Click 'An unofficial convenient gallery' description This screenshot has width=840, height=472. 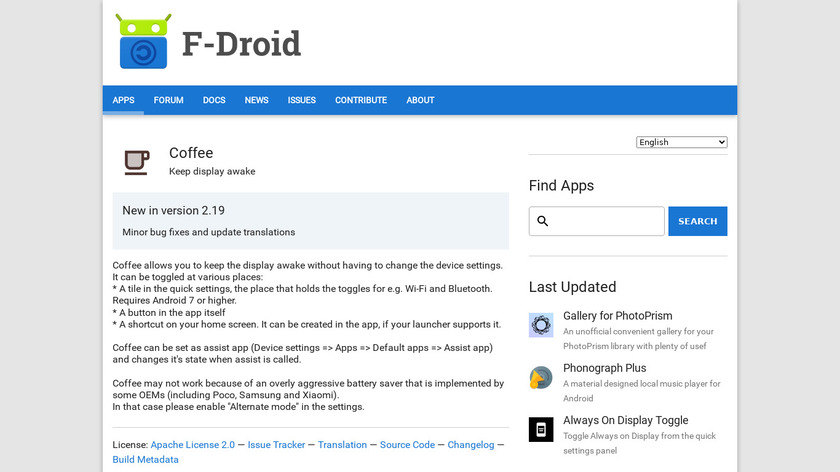639,339
